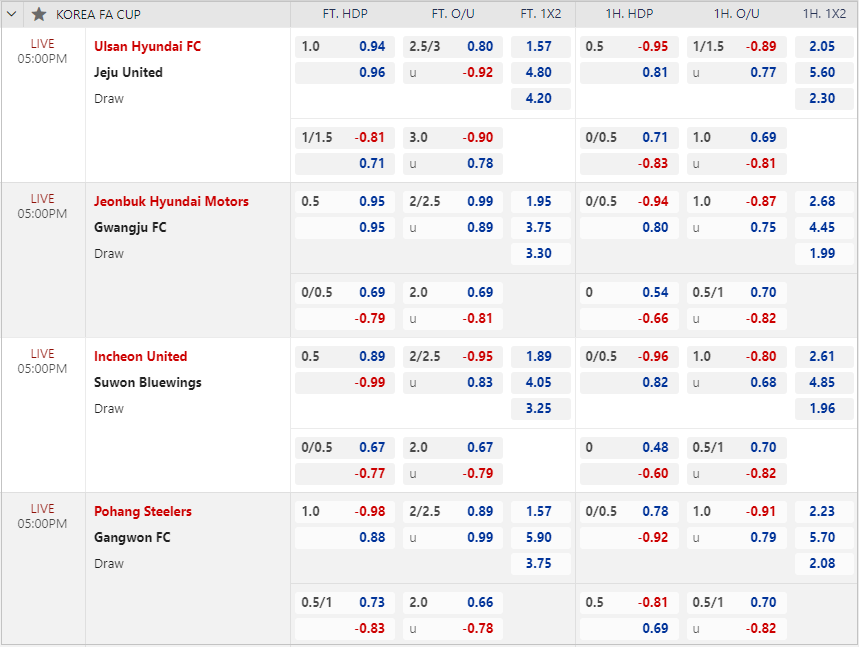This screenshot has width=859, height=647.
Task: Pick Ulsan match full-time over 3.0 at -0.90
Action: [453, 138]
